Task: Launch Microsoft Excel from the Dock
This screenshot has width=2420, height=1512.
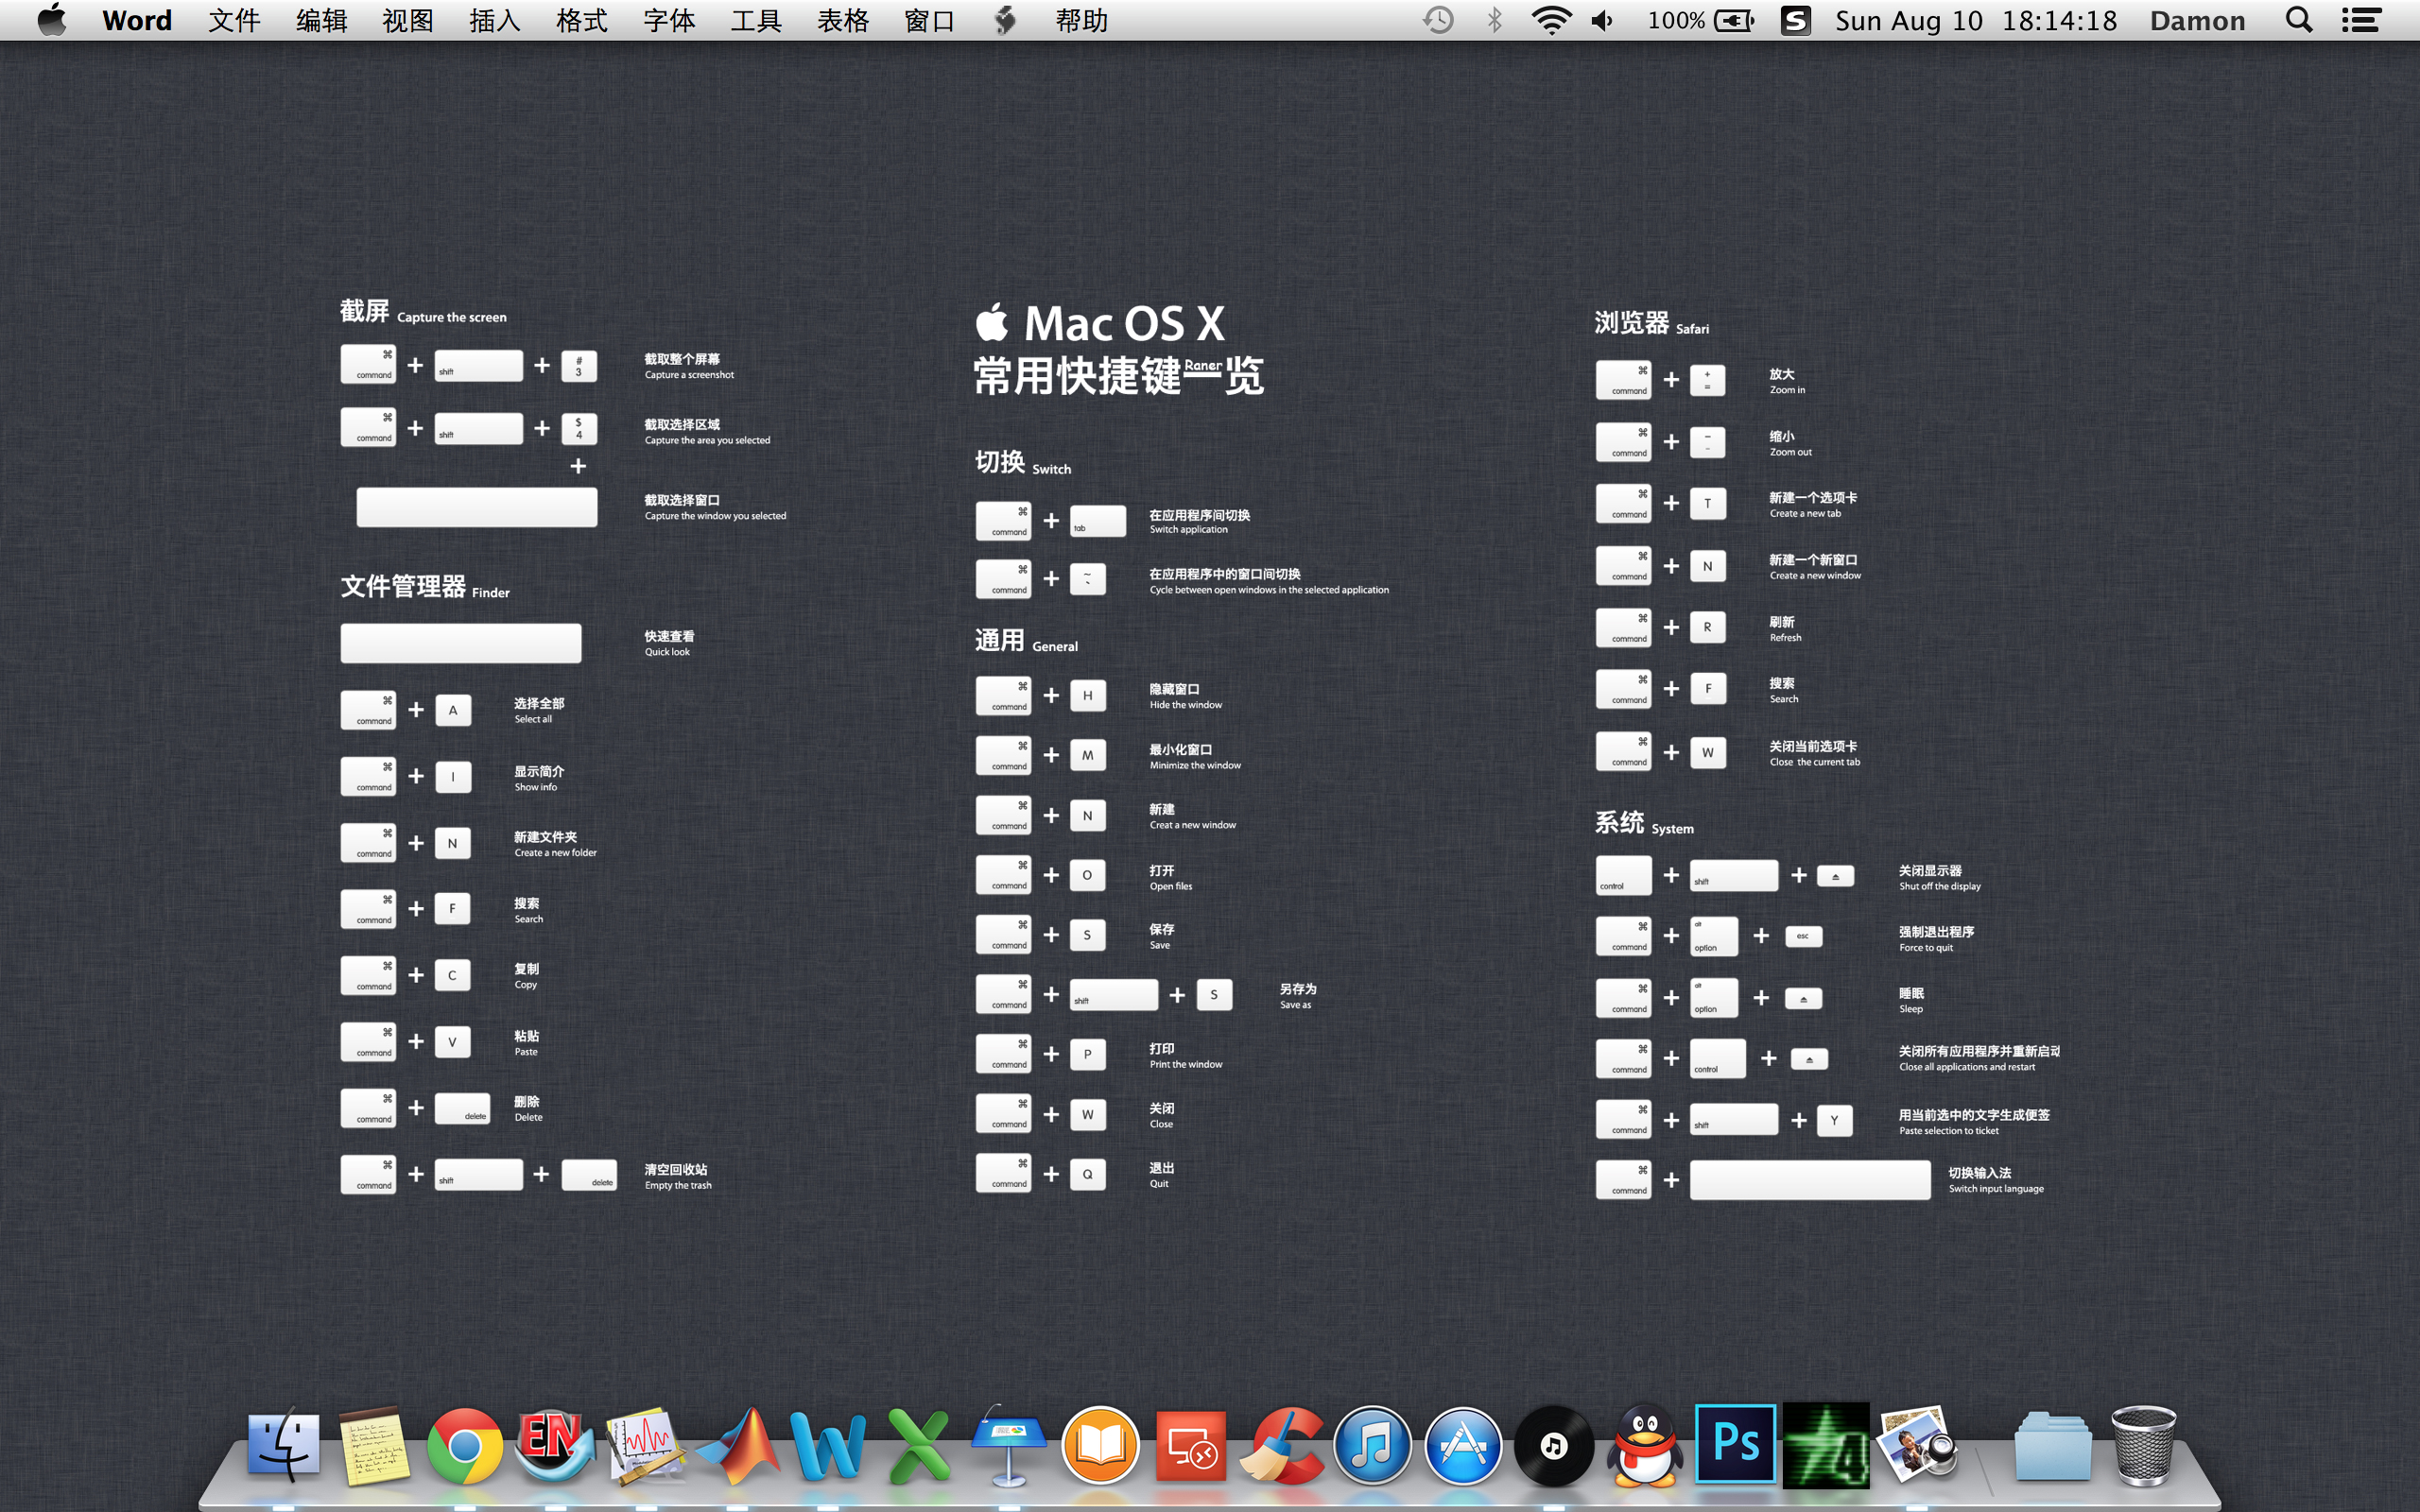Action: pos(919,1446)
